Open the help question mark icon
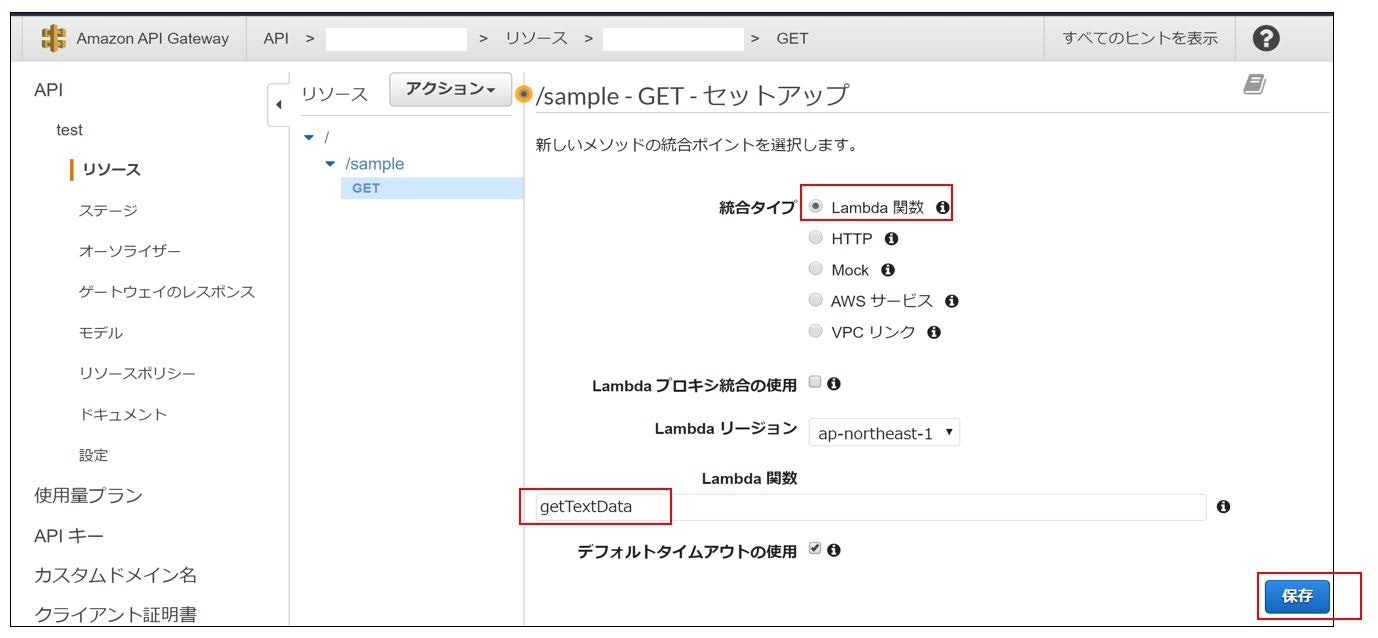The image size is (1378, 638). click(1266, 38)
